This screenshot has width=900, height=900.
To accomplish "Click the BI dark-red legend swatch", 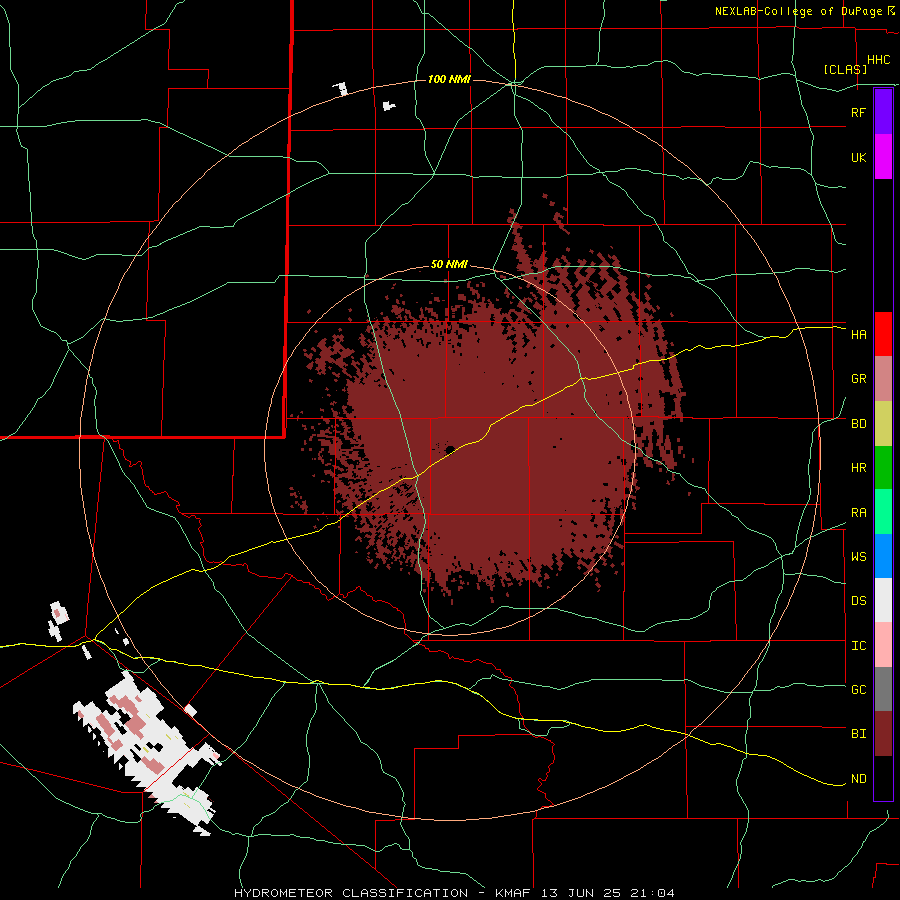I will 883,734.
